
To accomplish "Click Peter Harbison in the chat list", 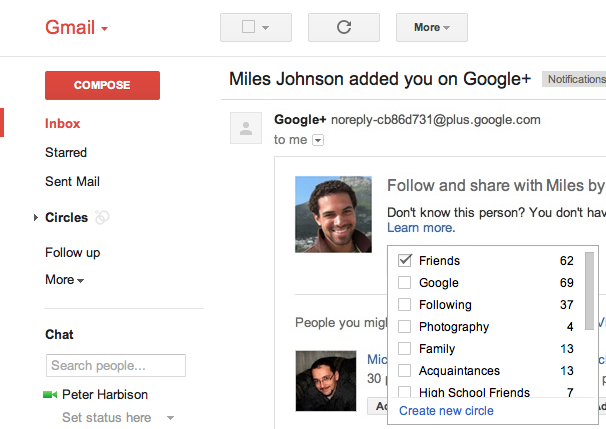I will pos(105,395).
